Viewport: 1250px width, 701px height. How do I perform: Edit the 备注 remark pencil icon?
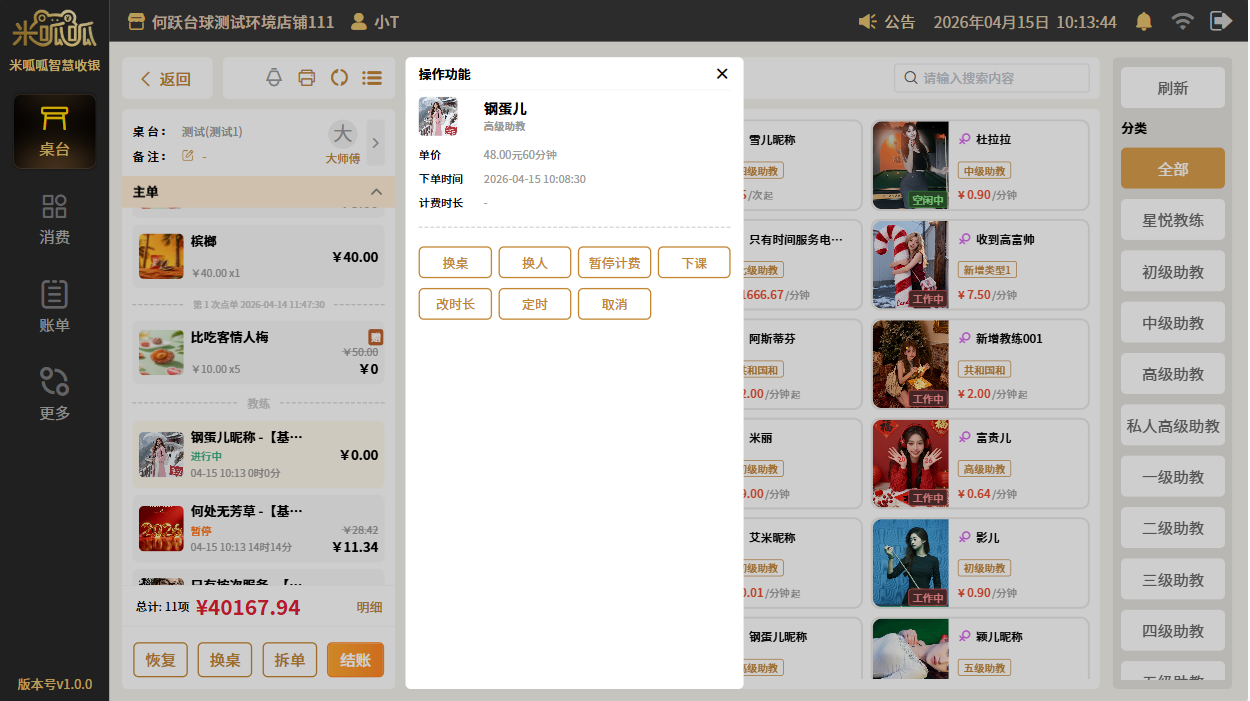[x=187, y=156]
